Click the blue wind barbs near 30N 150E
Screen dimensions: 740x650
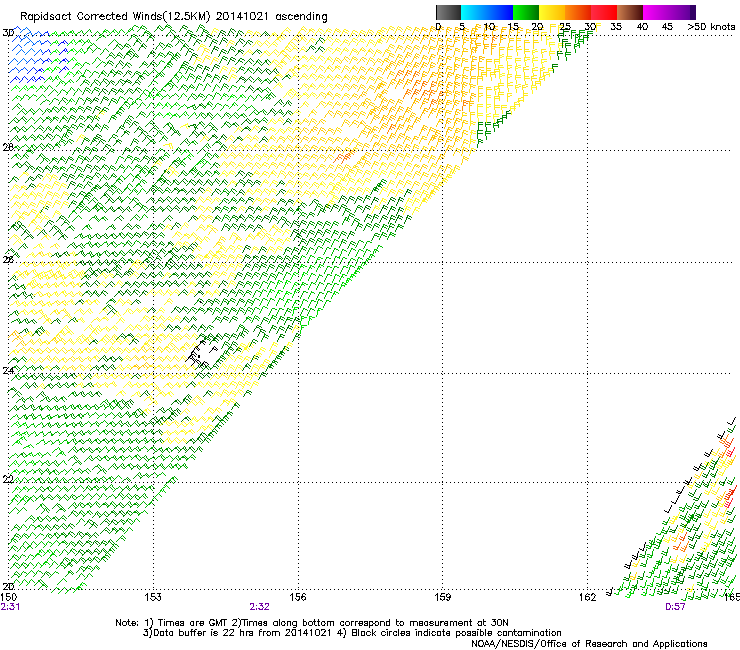coord(39,56)
